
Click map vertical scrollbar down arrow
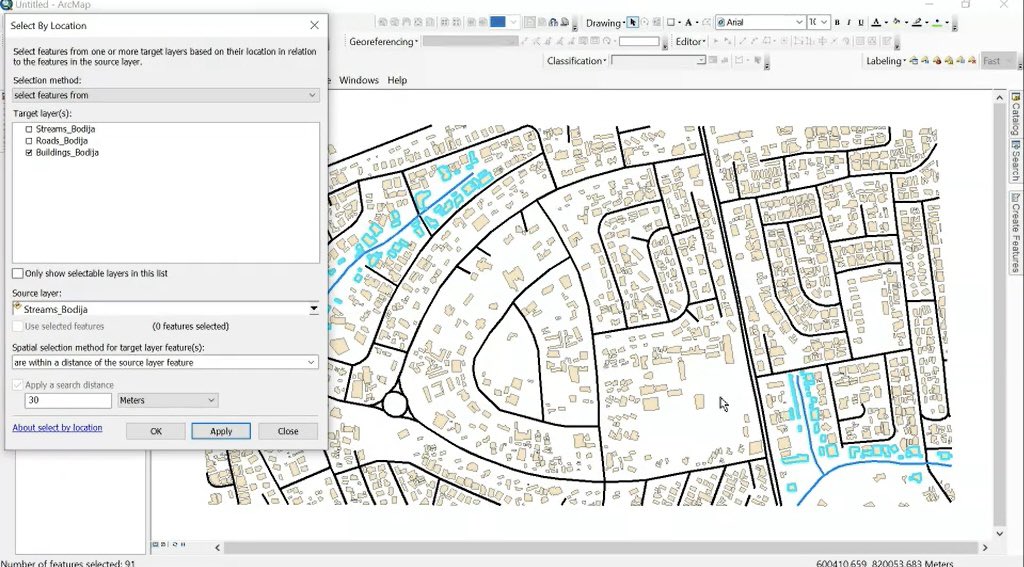(1000, 534)
